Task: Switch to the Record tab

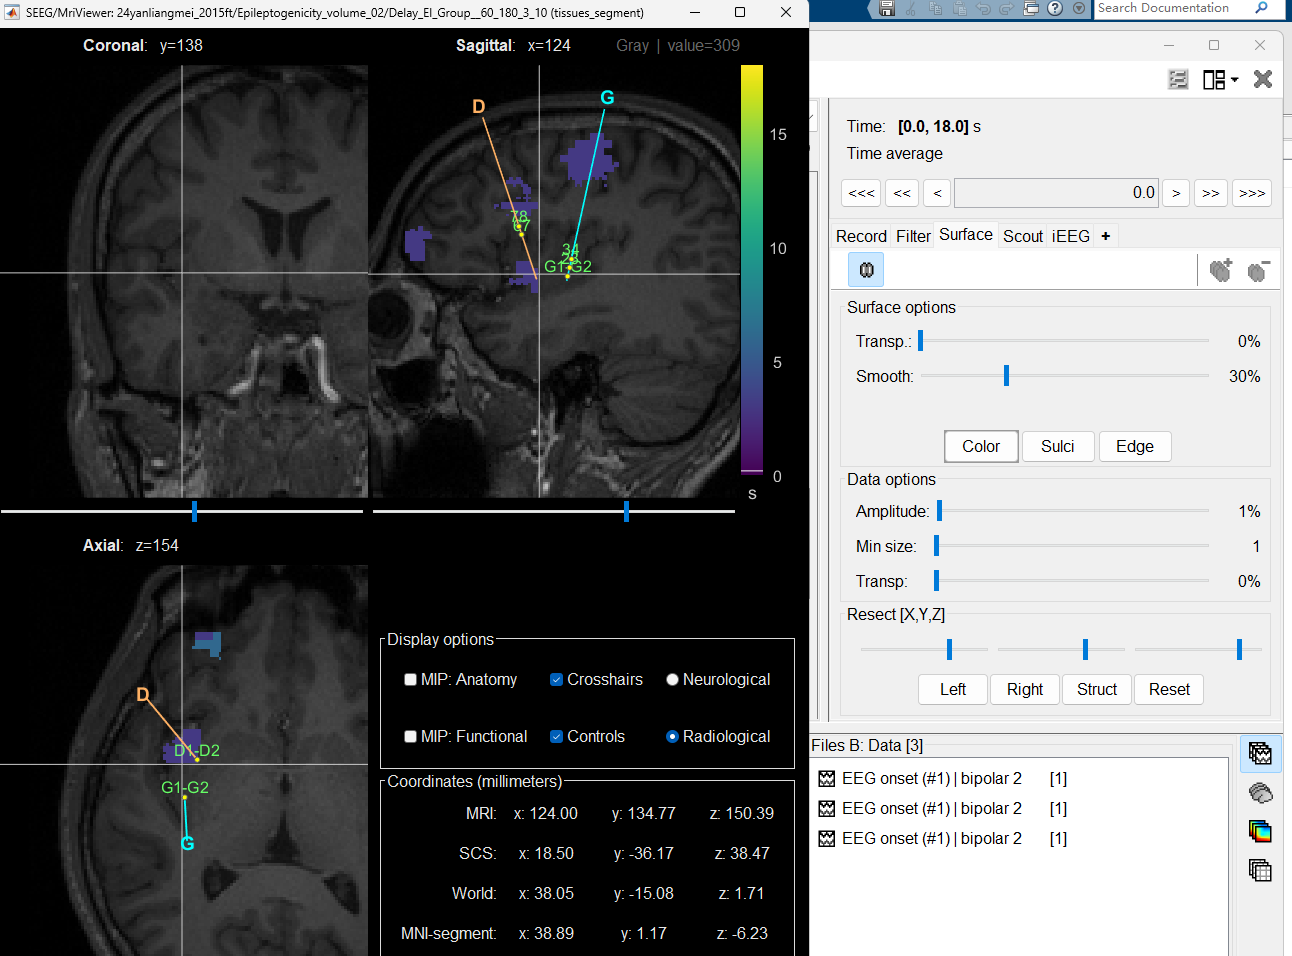Action: 861,237
